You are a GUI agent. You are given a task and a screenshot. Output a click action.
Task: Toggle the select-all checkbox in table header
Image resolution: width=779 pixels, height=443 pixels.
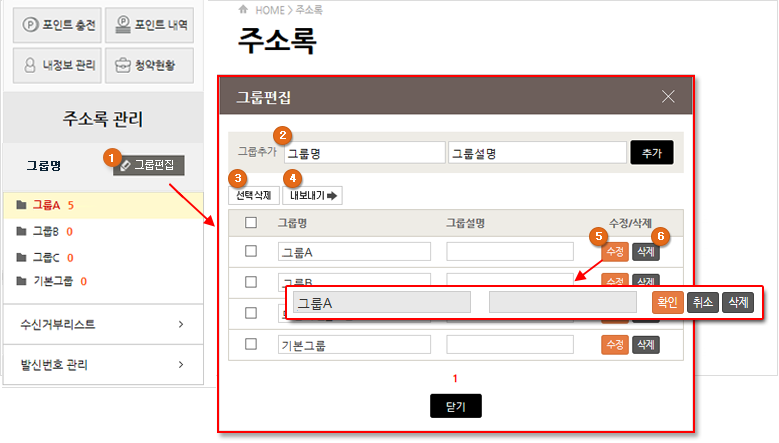252,223
